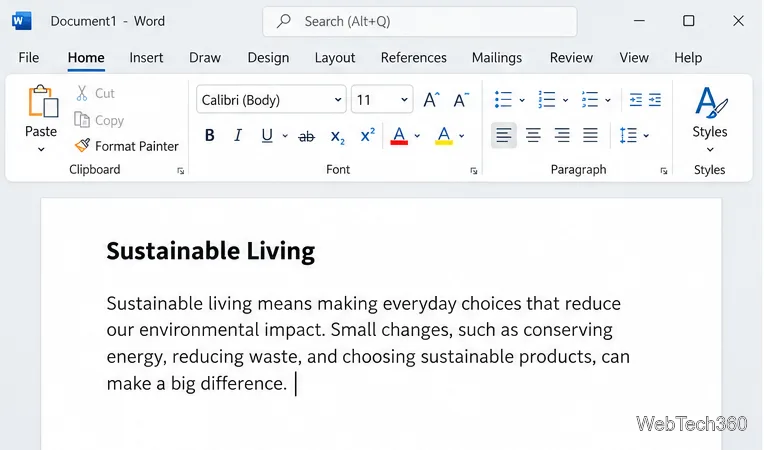The image size is (764, 450).
Task: Click the search magnifier icon
Action: click(284, 21)
